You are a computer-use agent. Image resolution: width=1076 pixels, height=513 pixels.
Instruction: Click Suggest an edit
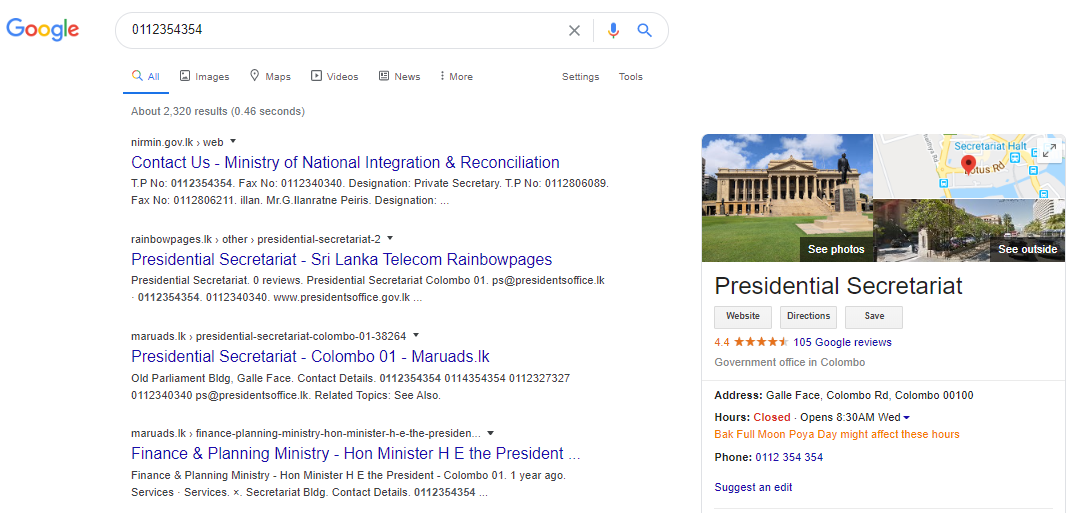(753, 488)
